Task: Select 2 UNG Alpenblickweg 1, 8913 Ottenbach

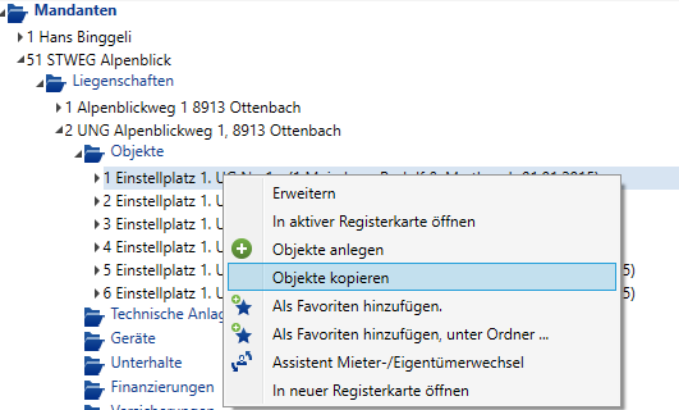Action: (x=203, y=130)
